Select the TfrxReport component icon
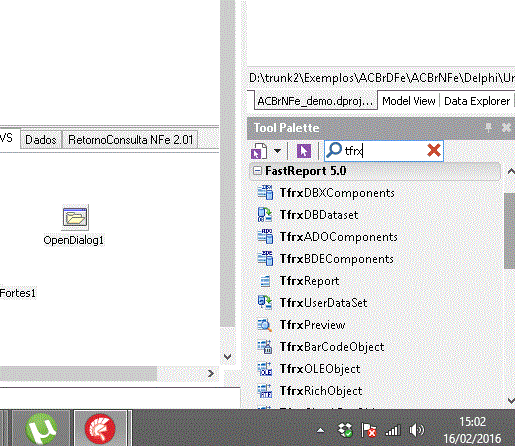The image size is (528, 446). pos(265,281)
